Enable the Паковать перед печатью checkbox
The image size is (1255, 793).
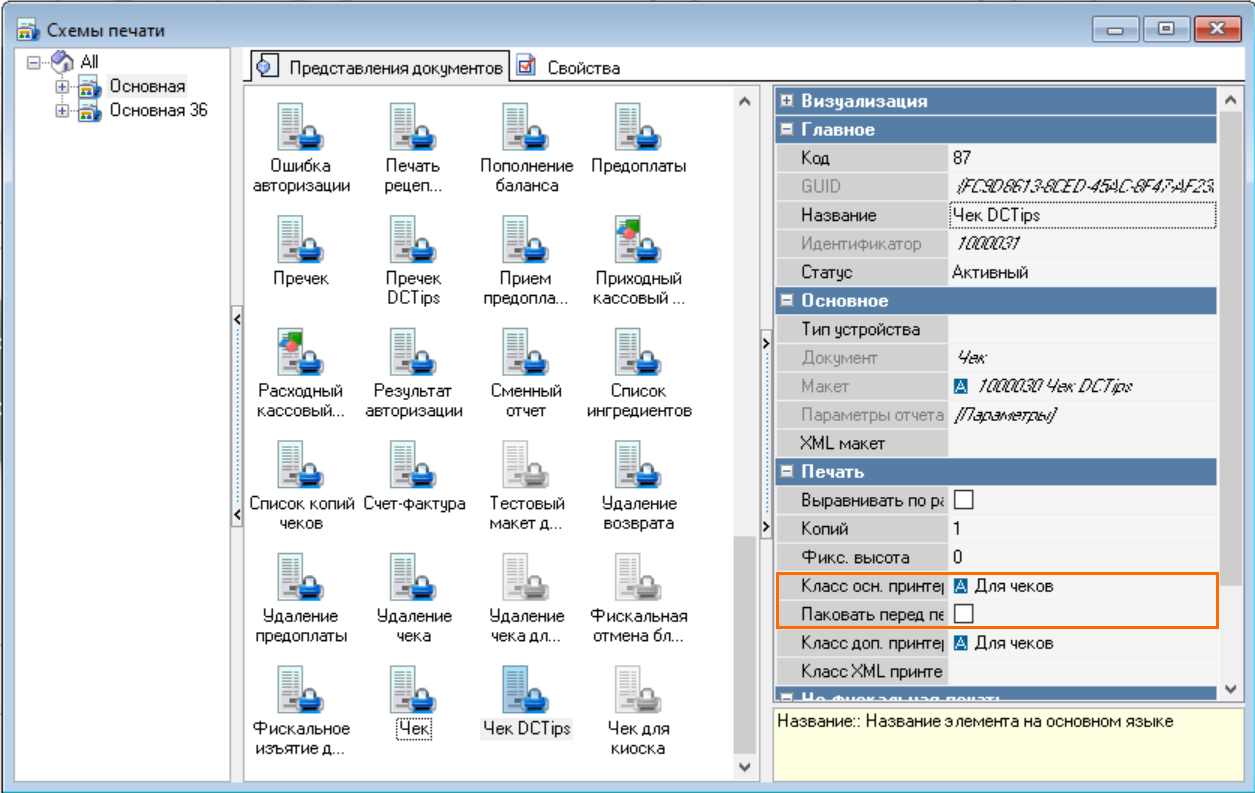click(x=964, y=614)
